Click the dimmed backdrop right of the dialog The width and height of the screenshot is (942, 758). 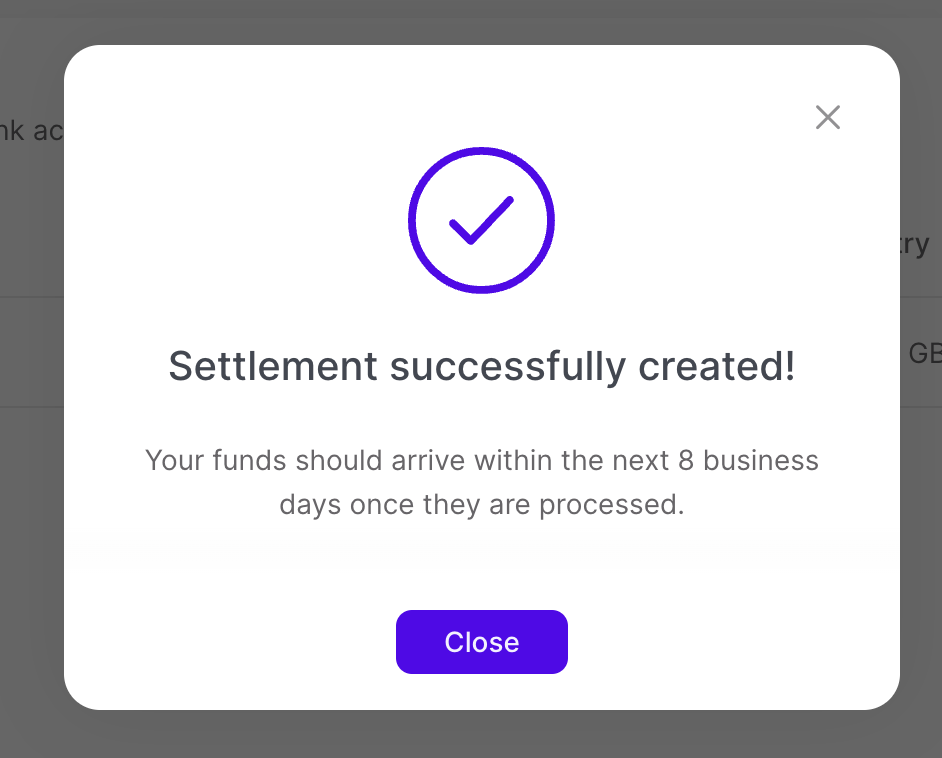pos(921,550)
